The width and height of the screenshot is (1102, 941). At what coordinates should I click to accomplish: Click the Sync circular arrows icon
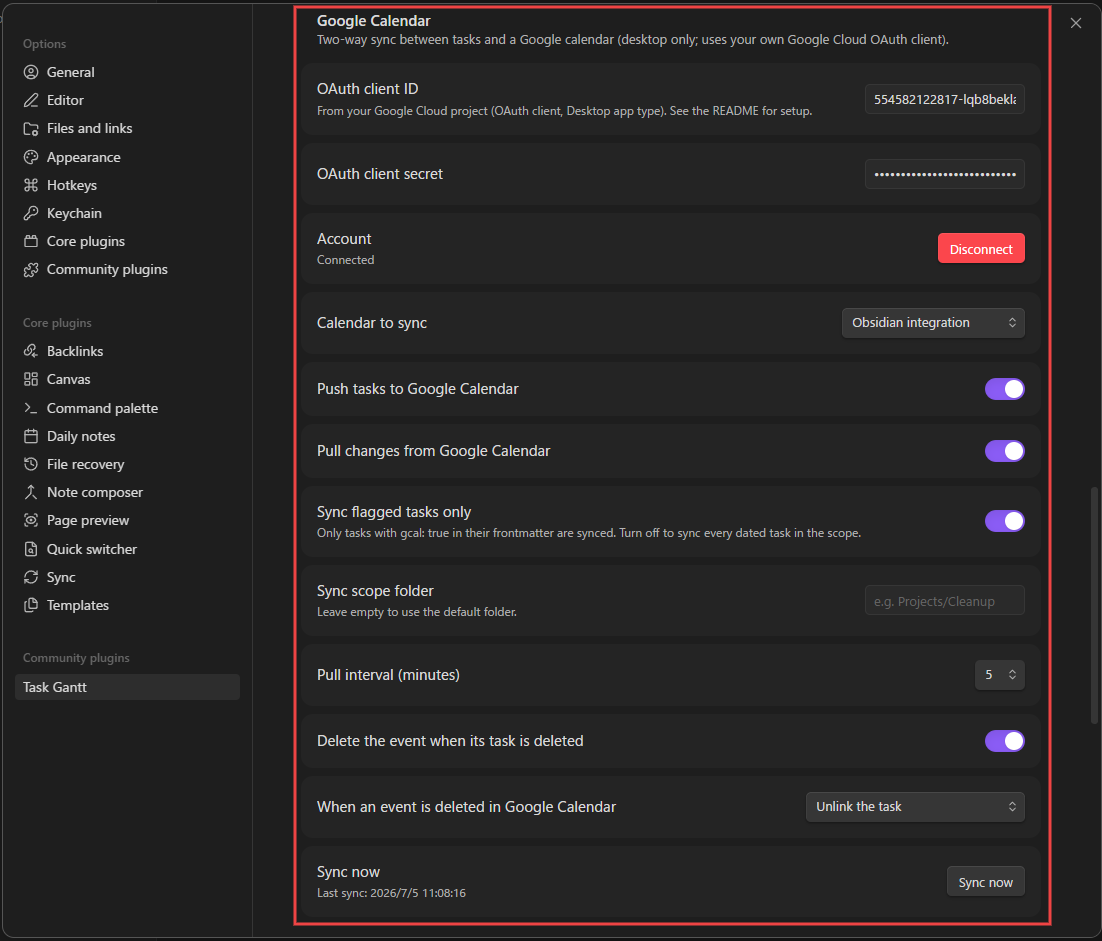(x=31, y=578)
